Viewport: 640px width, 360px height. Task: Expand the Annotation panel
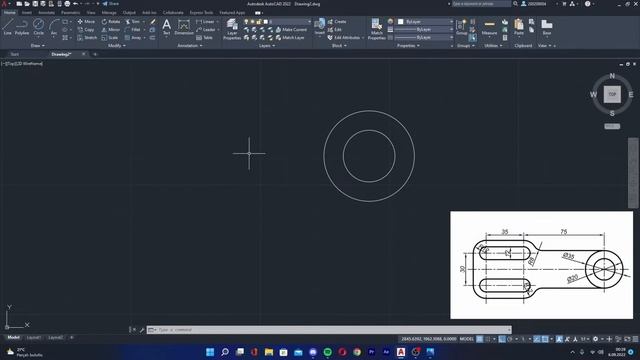tap(190, 46)
